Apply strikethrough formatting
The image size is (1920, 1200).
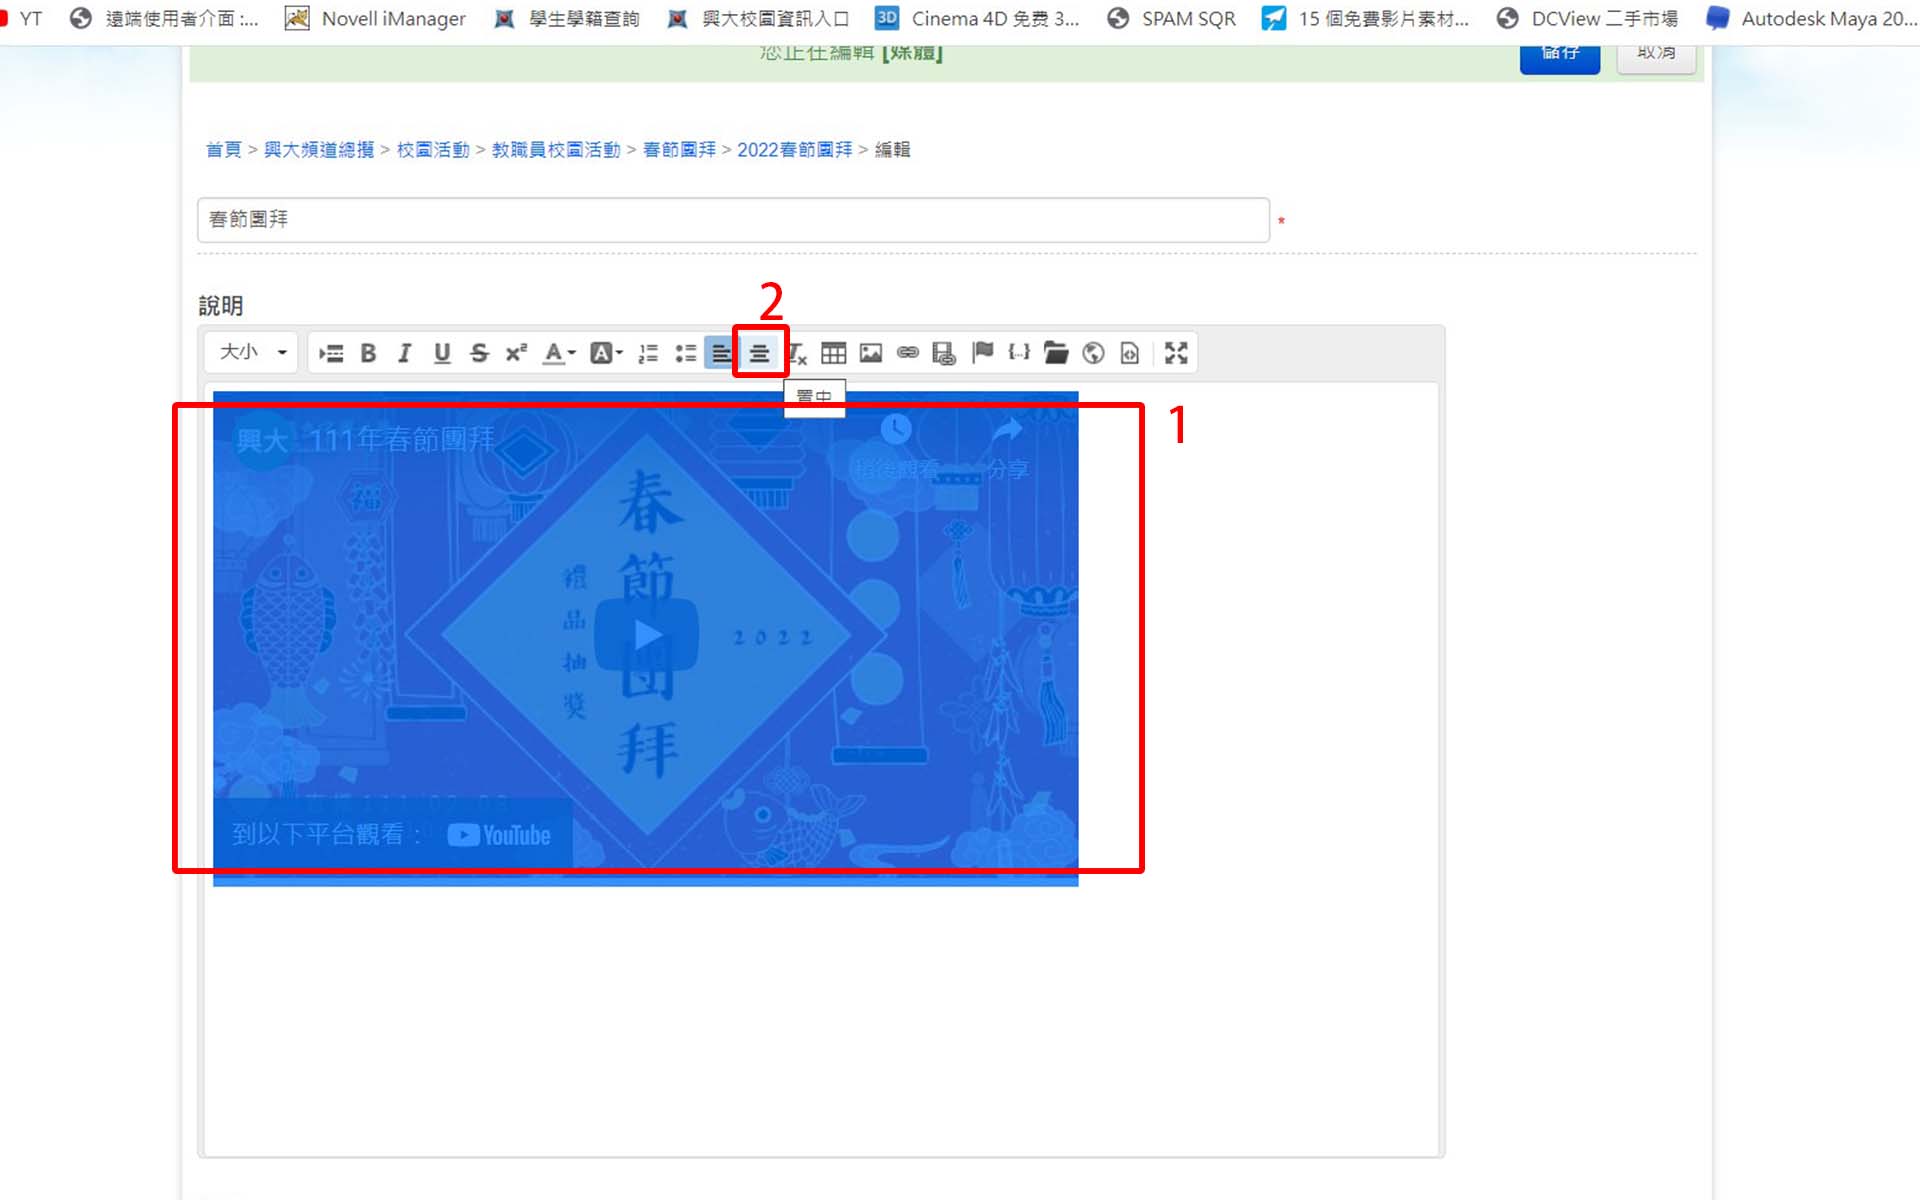479,353
